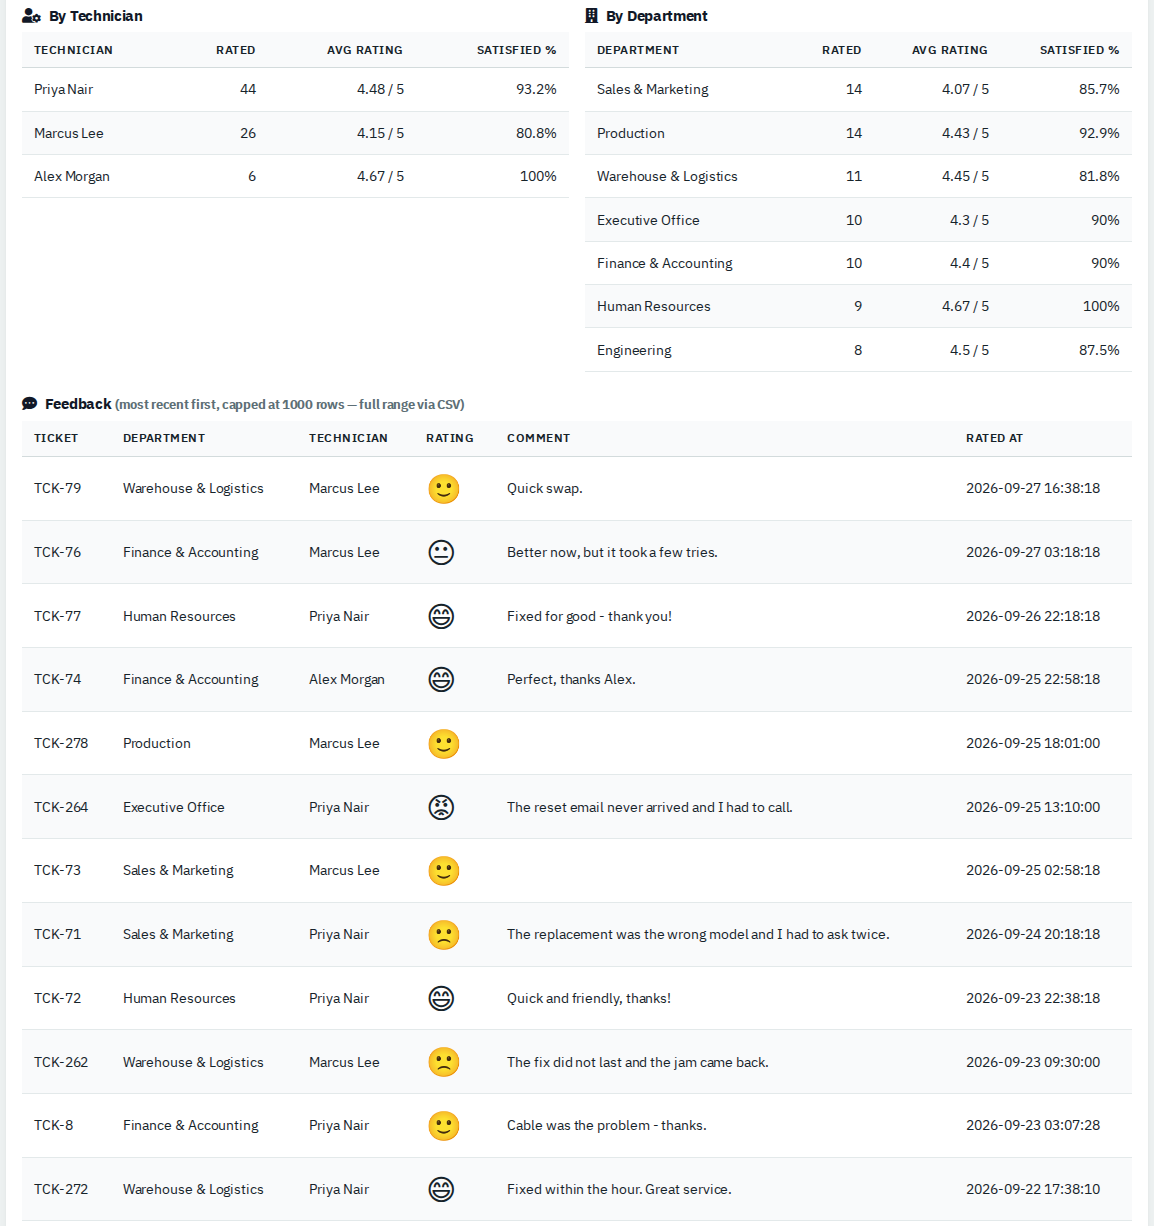Click the RATING header in feedback table

pos(450,438)
